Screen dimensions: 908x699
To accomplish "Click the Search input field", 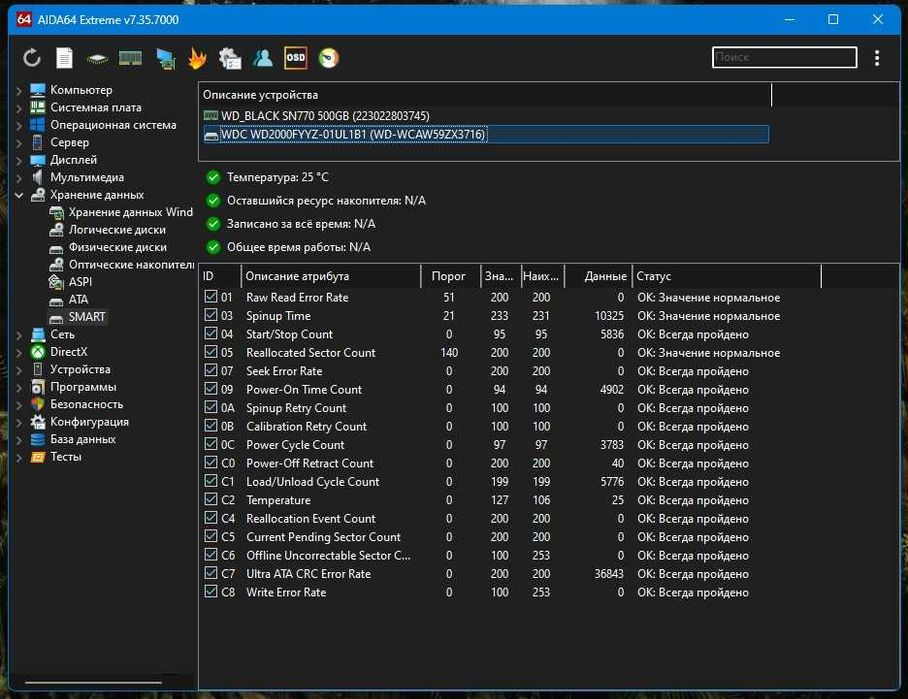I will (x=784, y=57).
